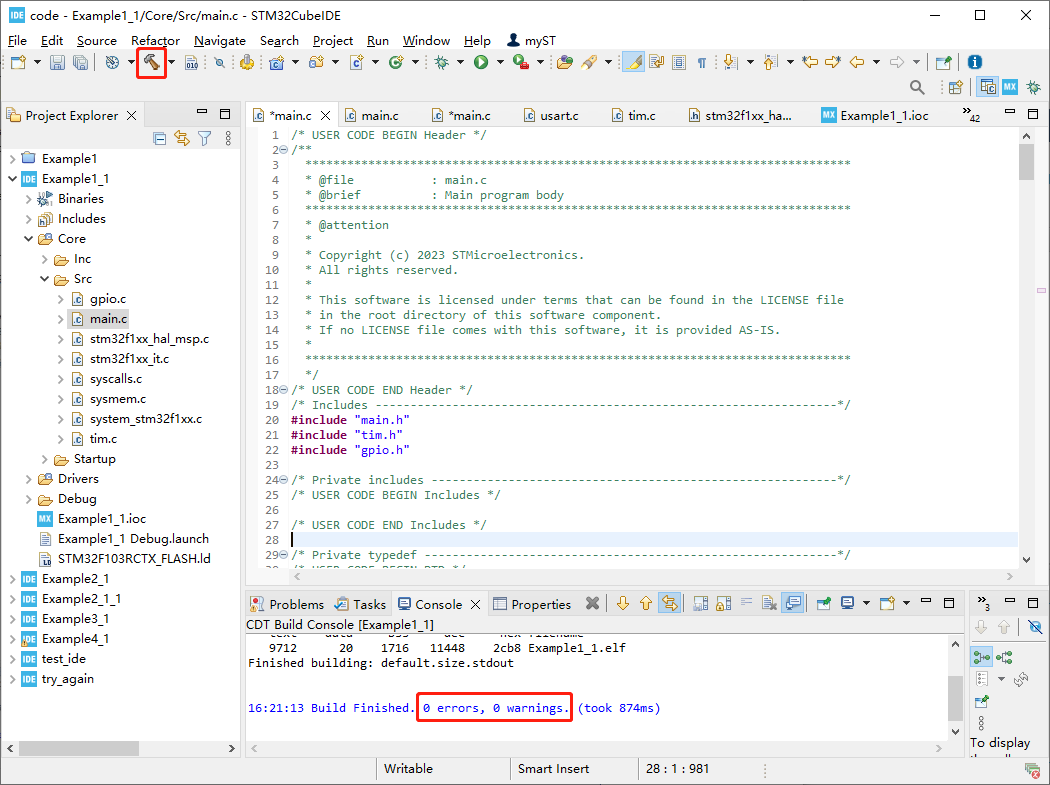Toggle Word Wrap toolbar button
Image resolution: width=1050 pixels, height=785 pixels.
coord(656,62)
